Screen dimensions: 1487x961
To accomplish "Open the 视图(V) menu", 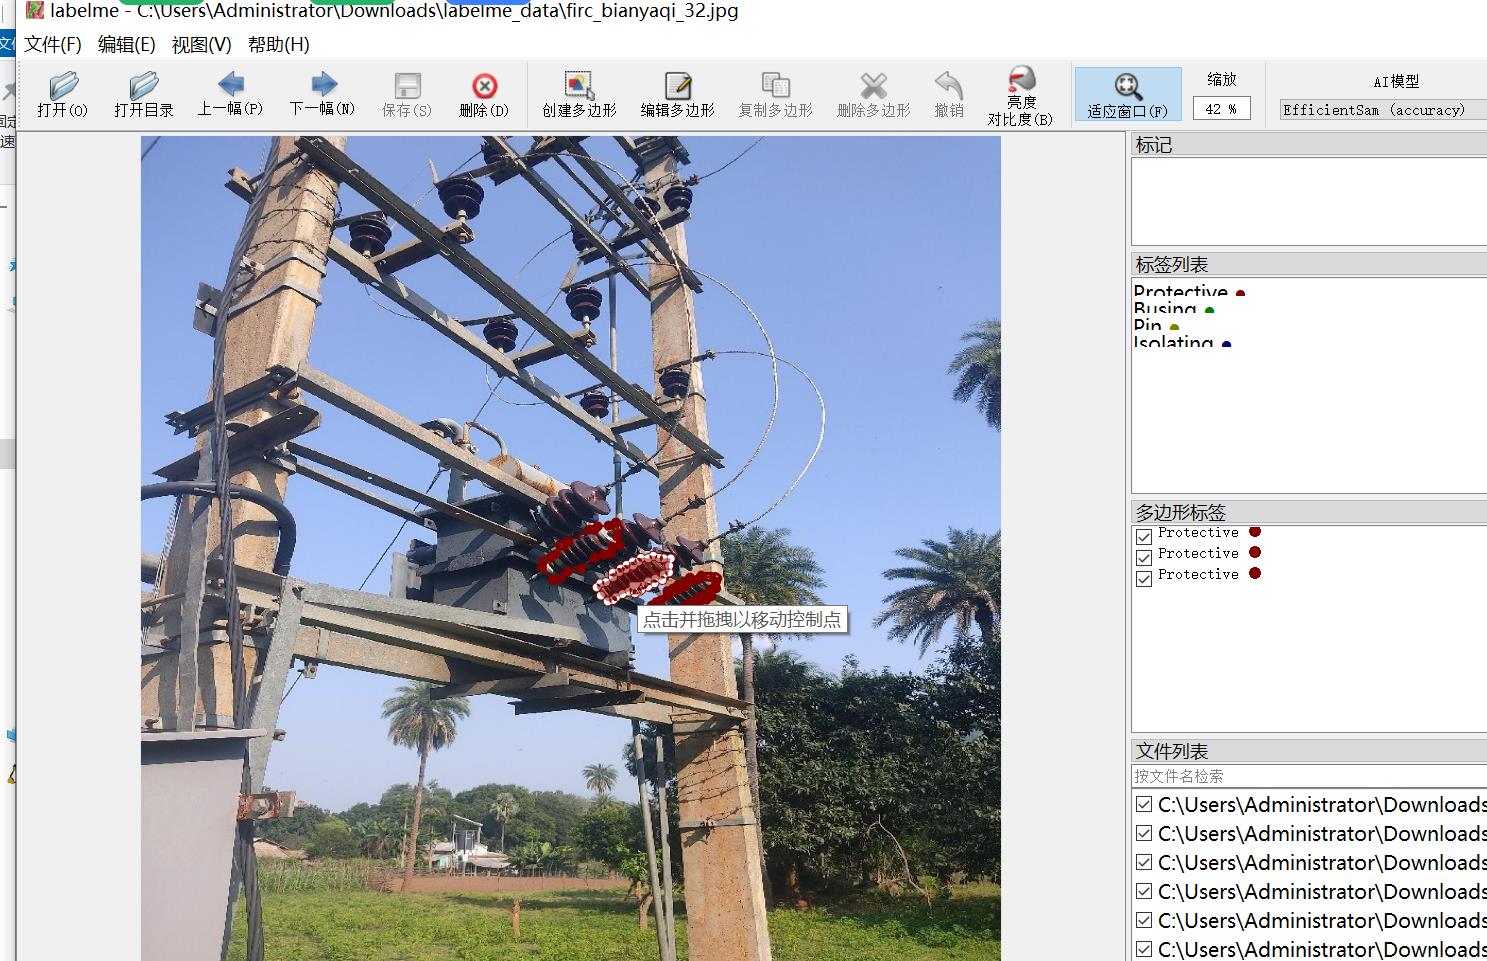I will click(x=201, y=45).
